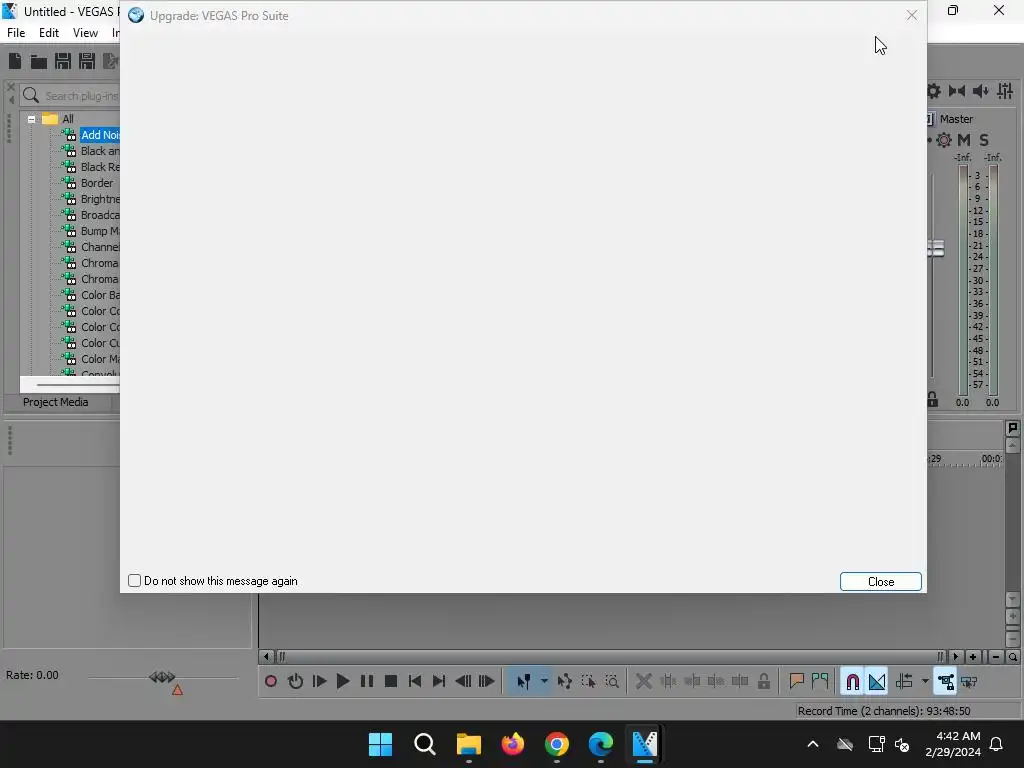Insert a region with the green flags icon

click(820, 682)
